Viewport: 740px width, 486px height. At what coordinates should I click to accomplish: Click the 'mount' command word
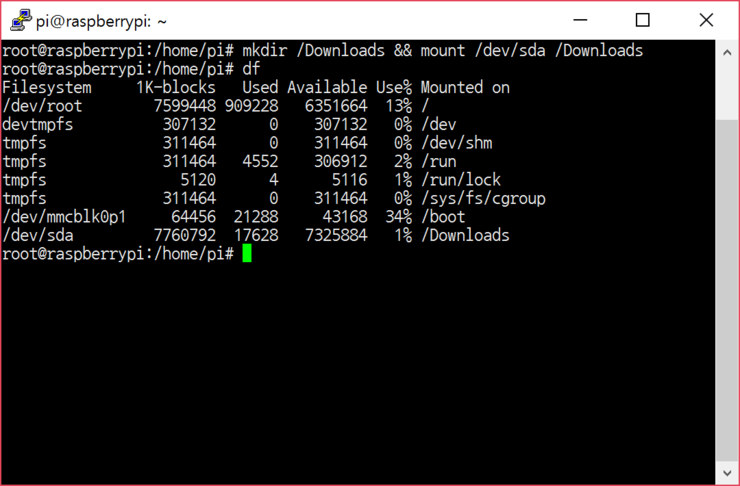pos(443,50)
